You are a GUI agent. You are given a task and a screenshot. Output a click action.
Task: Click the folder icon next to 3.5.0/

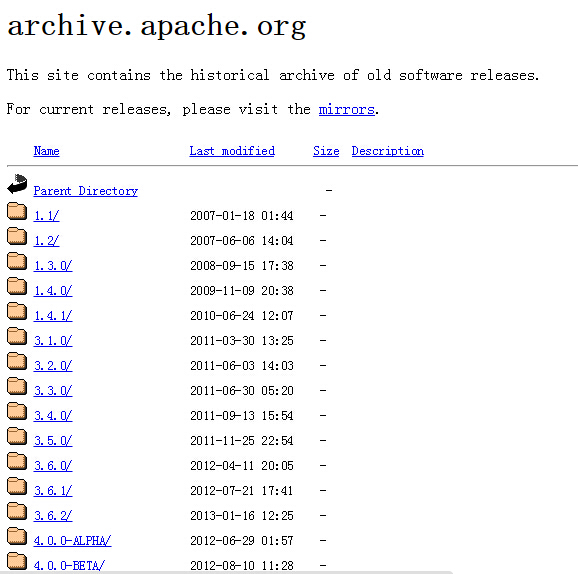pos(17,436)
